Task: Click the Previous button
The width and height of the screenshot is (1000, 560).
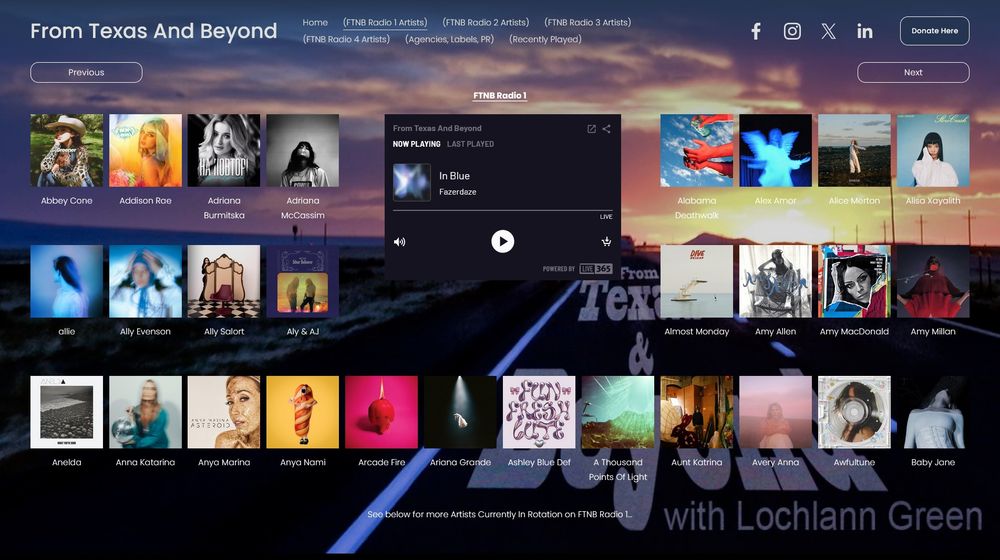Action: (x=86, y=72)
